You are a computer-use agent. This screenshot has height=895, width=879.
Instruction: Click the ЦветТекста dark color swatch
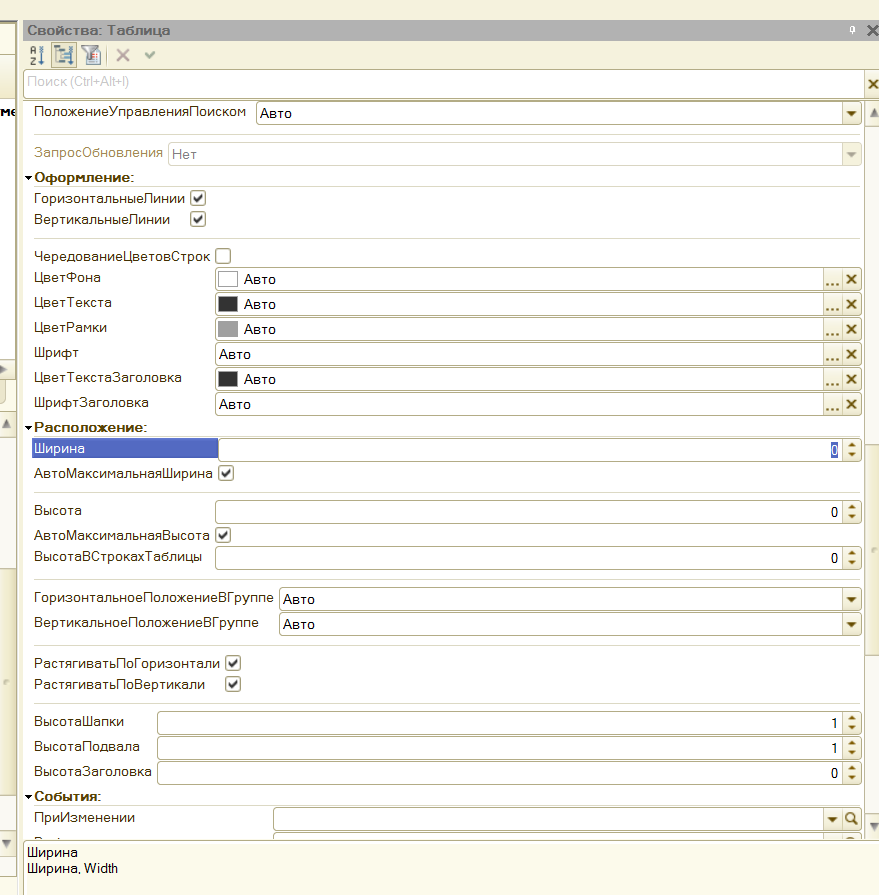228,304
